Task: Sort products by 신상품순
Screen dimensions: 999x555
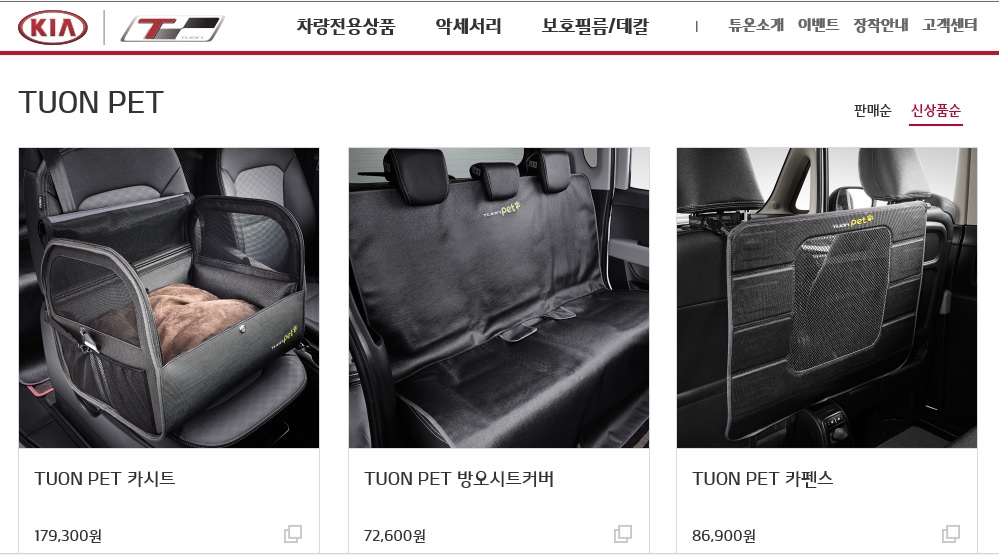Action: click(935, 111)
